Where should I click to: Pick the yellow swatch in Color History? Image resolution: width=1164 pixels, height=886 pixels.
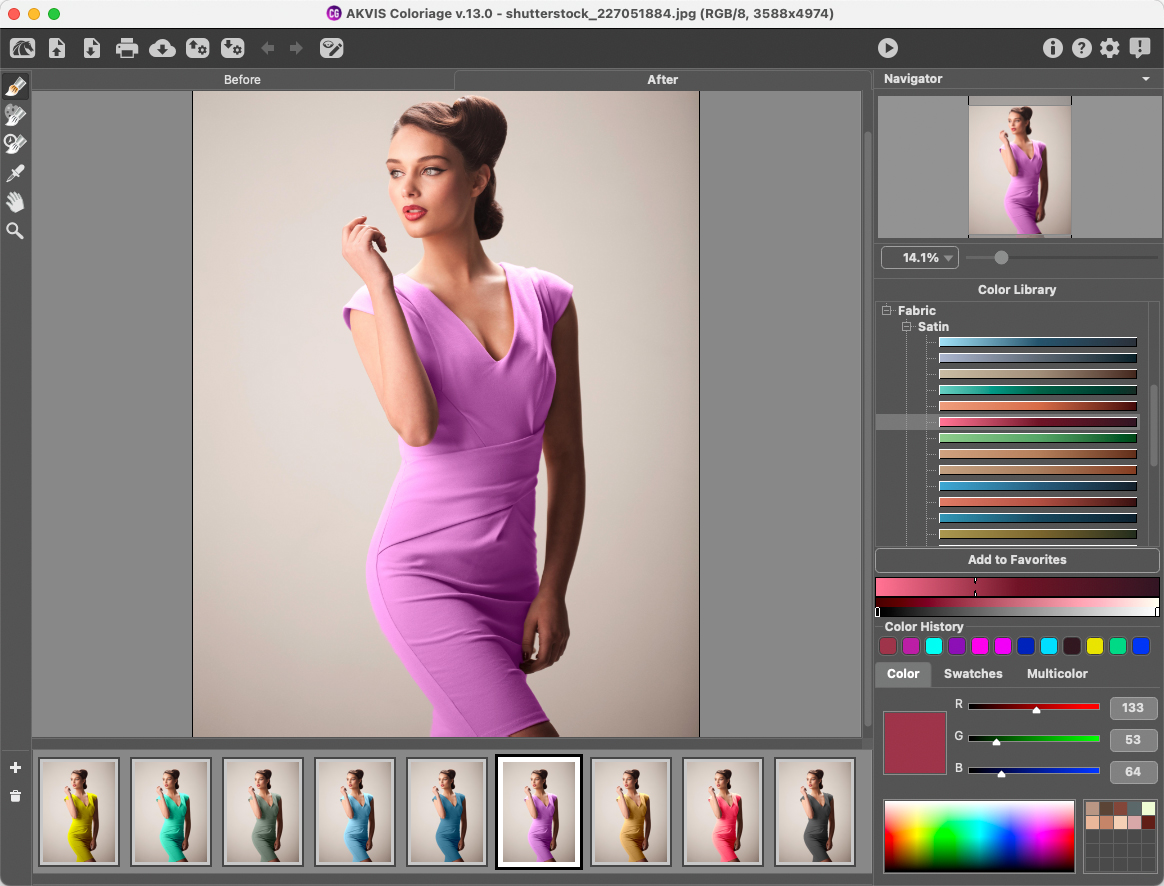point(1095,646)
